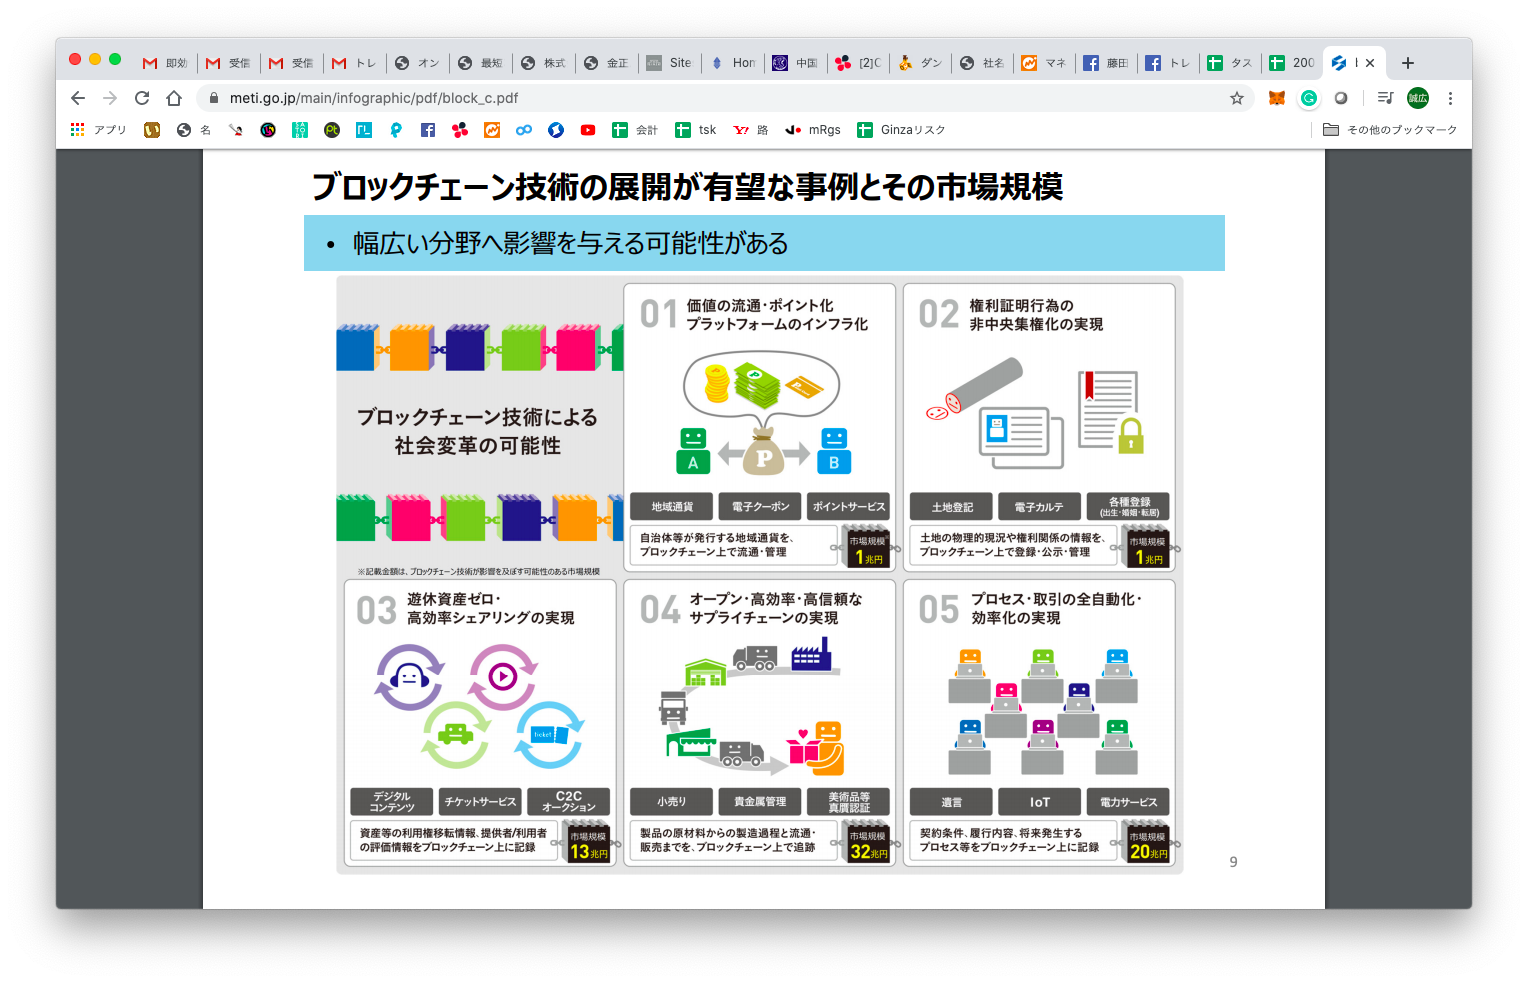Click the green profile avatar button
This screenshot has height=983, width=1528.
click(1418, 98)
